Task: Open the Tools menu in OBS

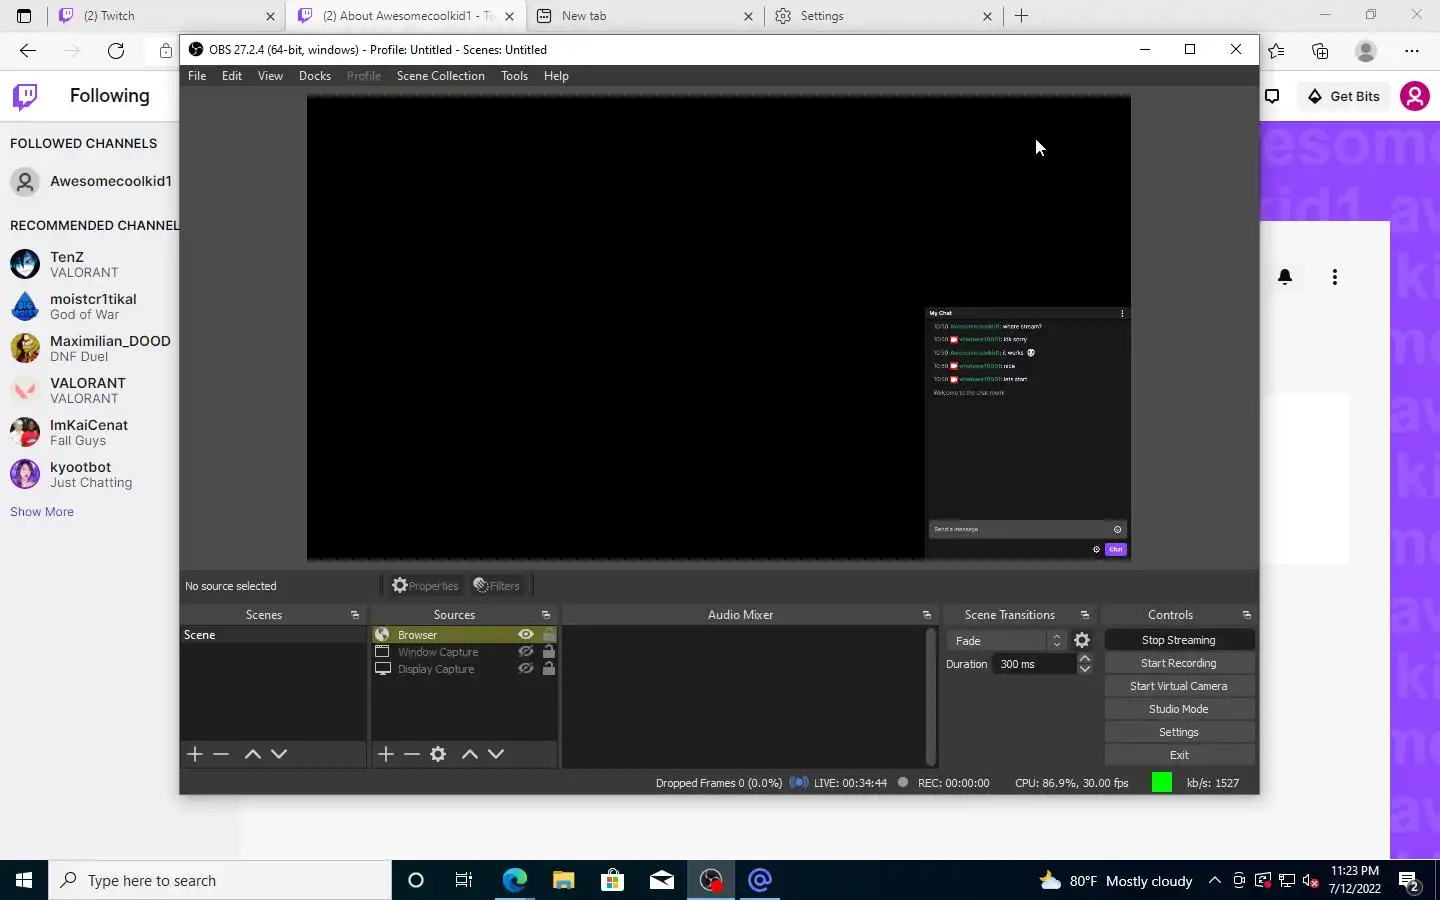Action: 514,76
